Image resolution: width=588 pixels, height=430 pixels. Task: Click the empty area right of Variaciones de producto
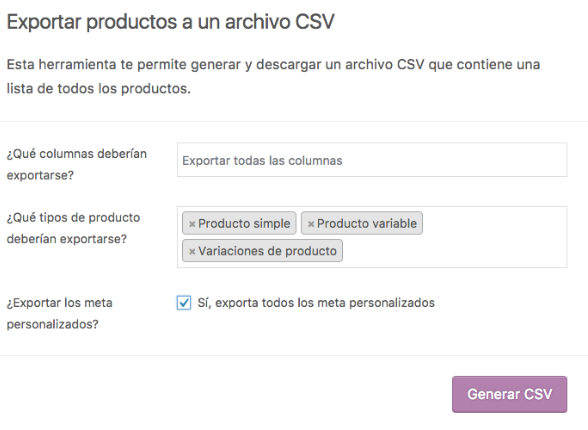pos(454,251)
